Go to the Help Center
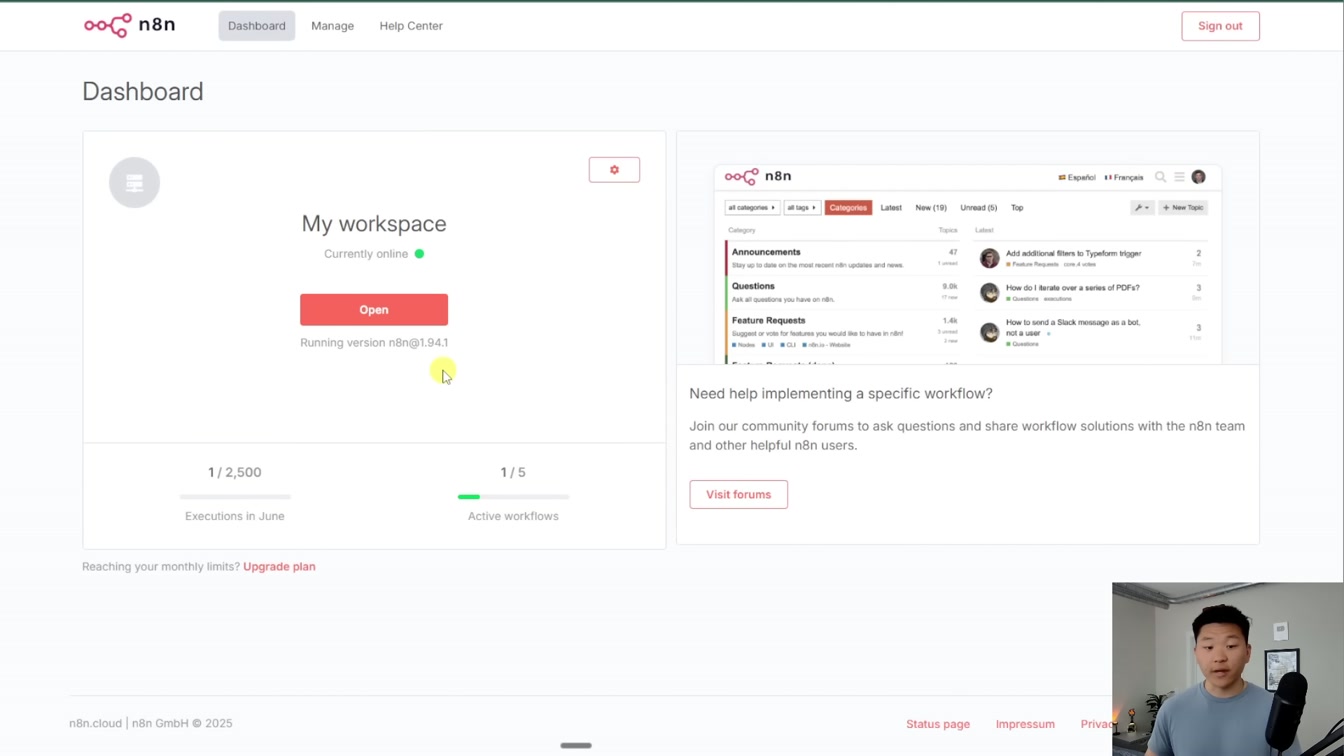1344x756 pixels. pyautogui.click(x=411, y=26)
